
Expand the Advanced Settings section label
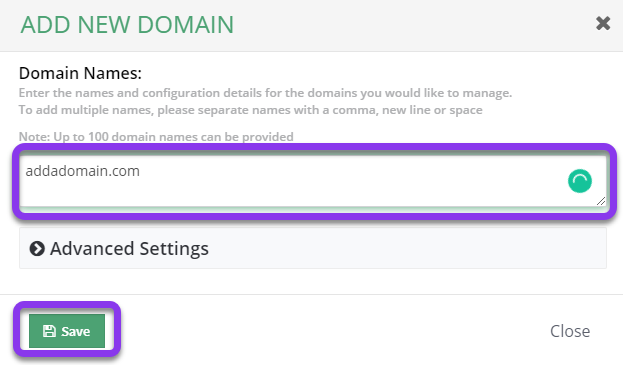[x=129, y=249]
